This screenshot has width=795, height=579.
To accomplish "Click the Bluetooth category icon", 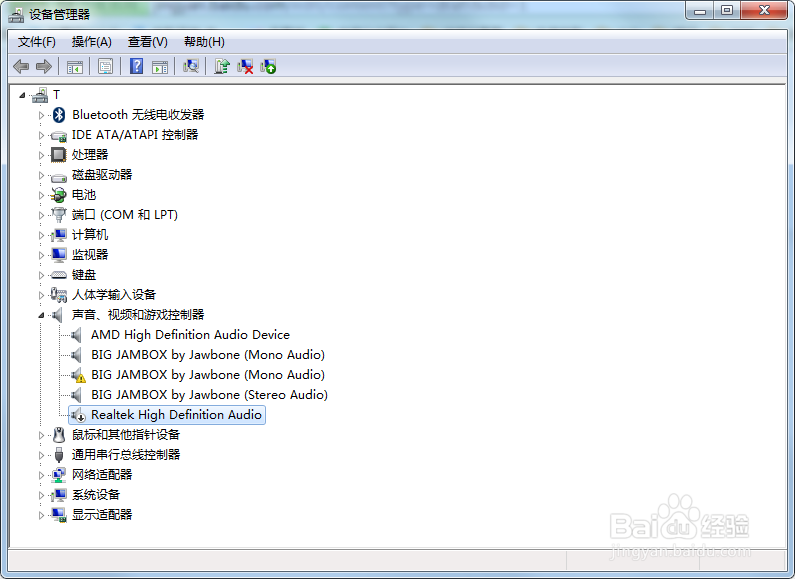I will click(x=59, y=115).
